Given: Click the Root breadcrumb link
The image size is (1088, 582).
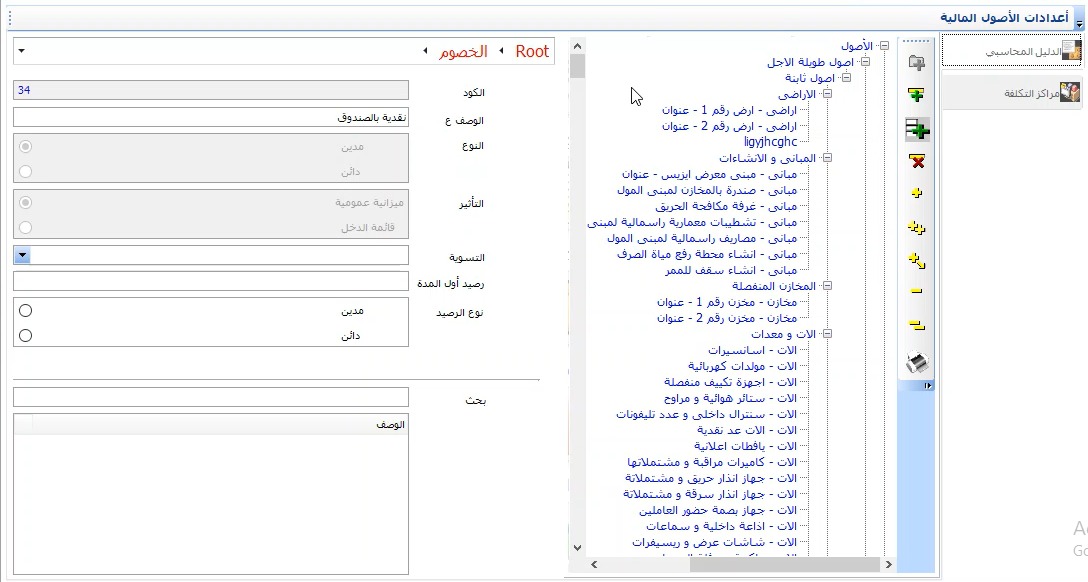Looking at the screenshot, I should pos(532,51).
